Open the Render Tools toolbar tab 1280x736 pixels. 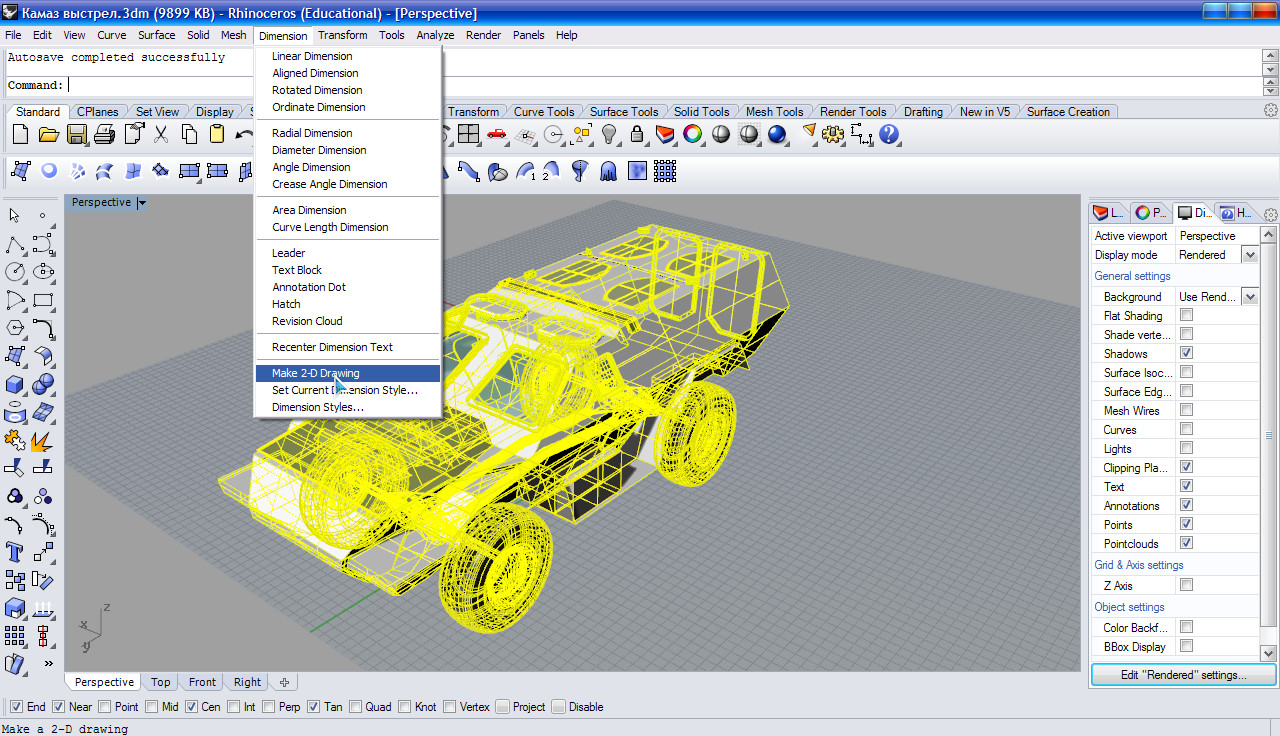pos(853,112)
